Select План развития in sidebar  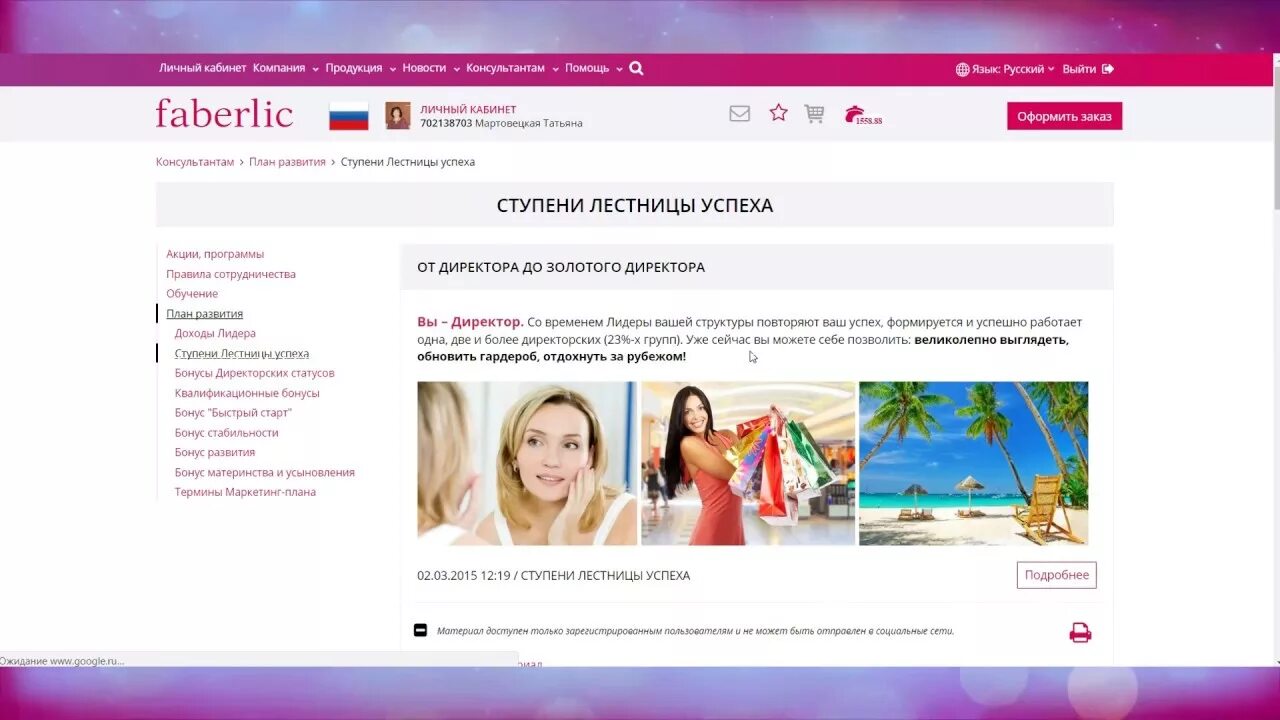click(x=204, y=314)
